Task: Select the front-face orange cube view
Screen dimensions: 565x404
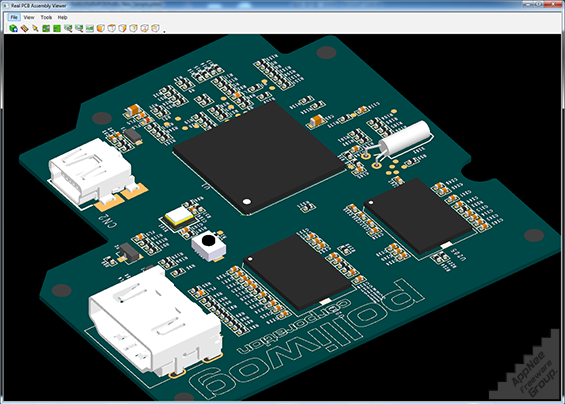Action: point(101,28)
